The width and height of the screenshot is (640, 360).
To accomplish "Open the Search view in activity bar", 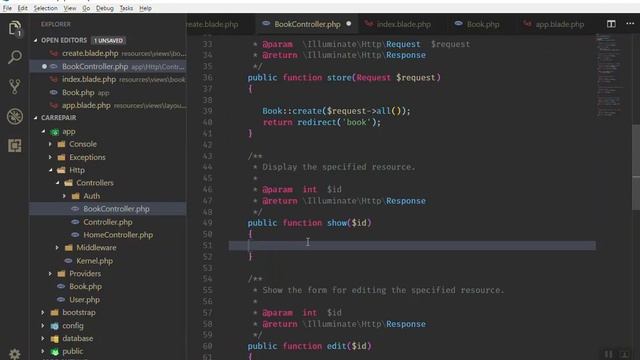I will point(15,57).
